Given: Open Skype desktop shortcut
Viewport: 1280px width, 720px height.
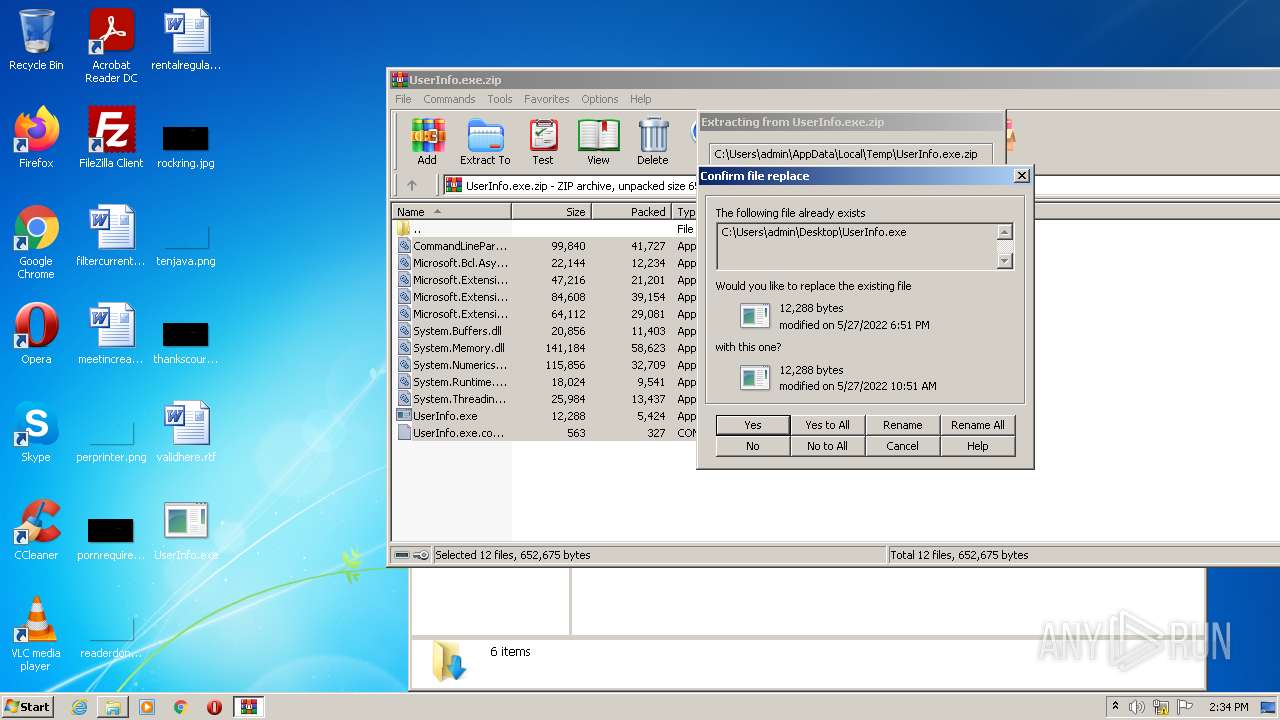Looking at the screenshot, I should pos(36,432).
